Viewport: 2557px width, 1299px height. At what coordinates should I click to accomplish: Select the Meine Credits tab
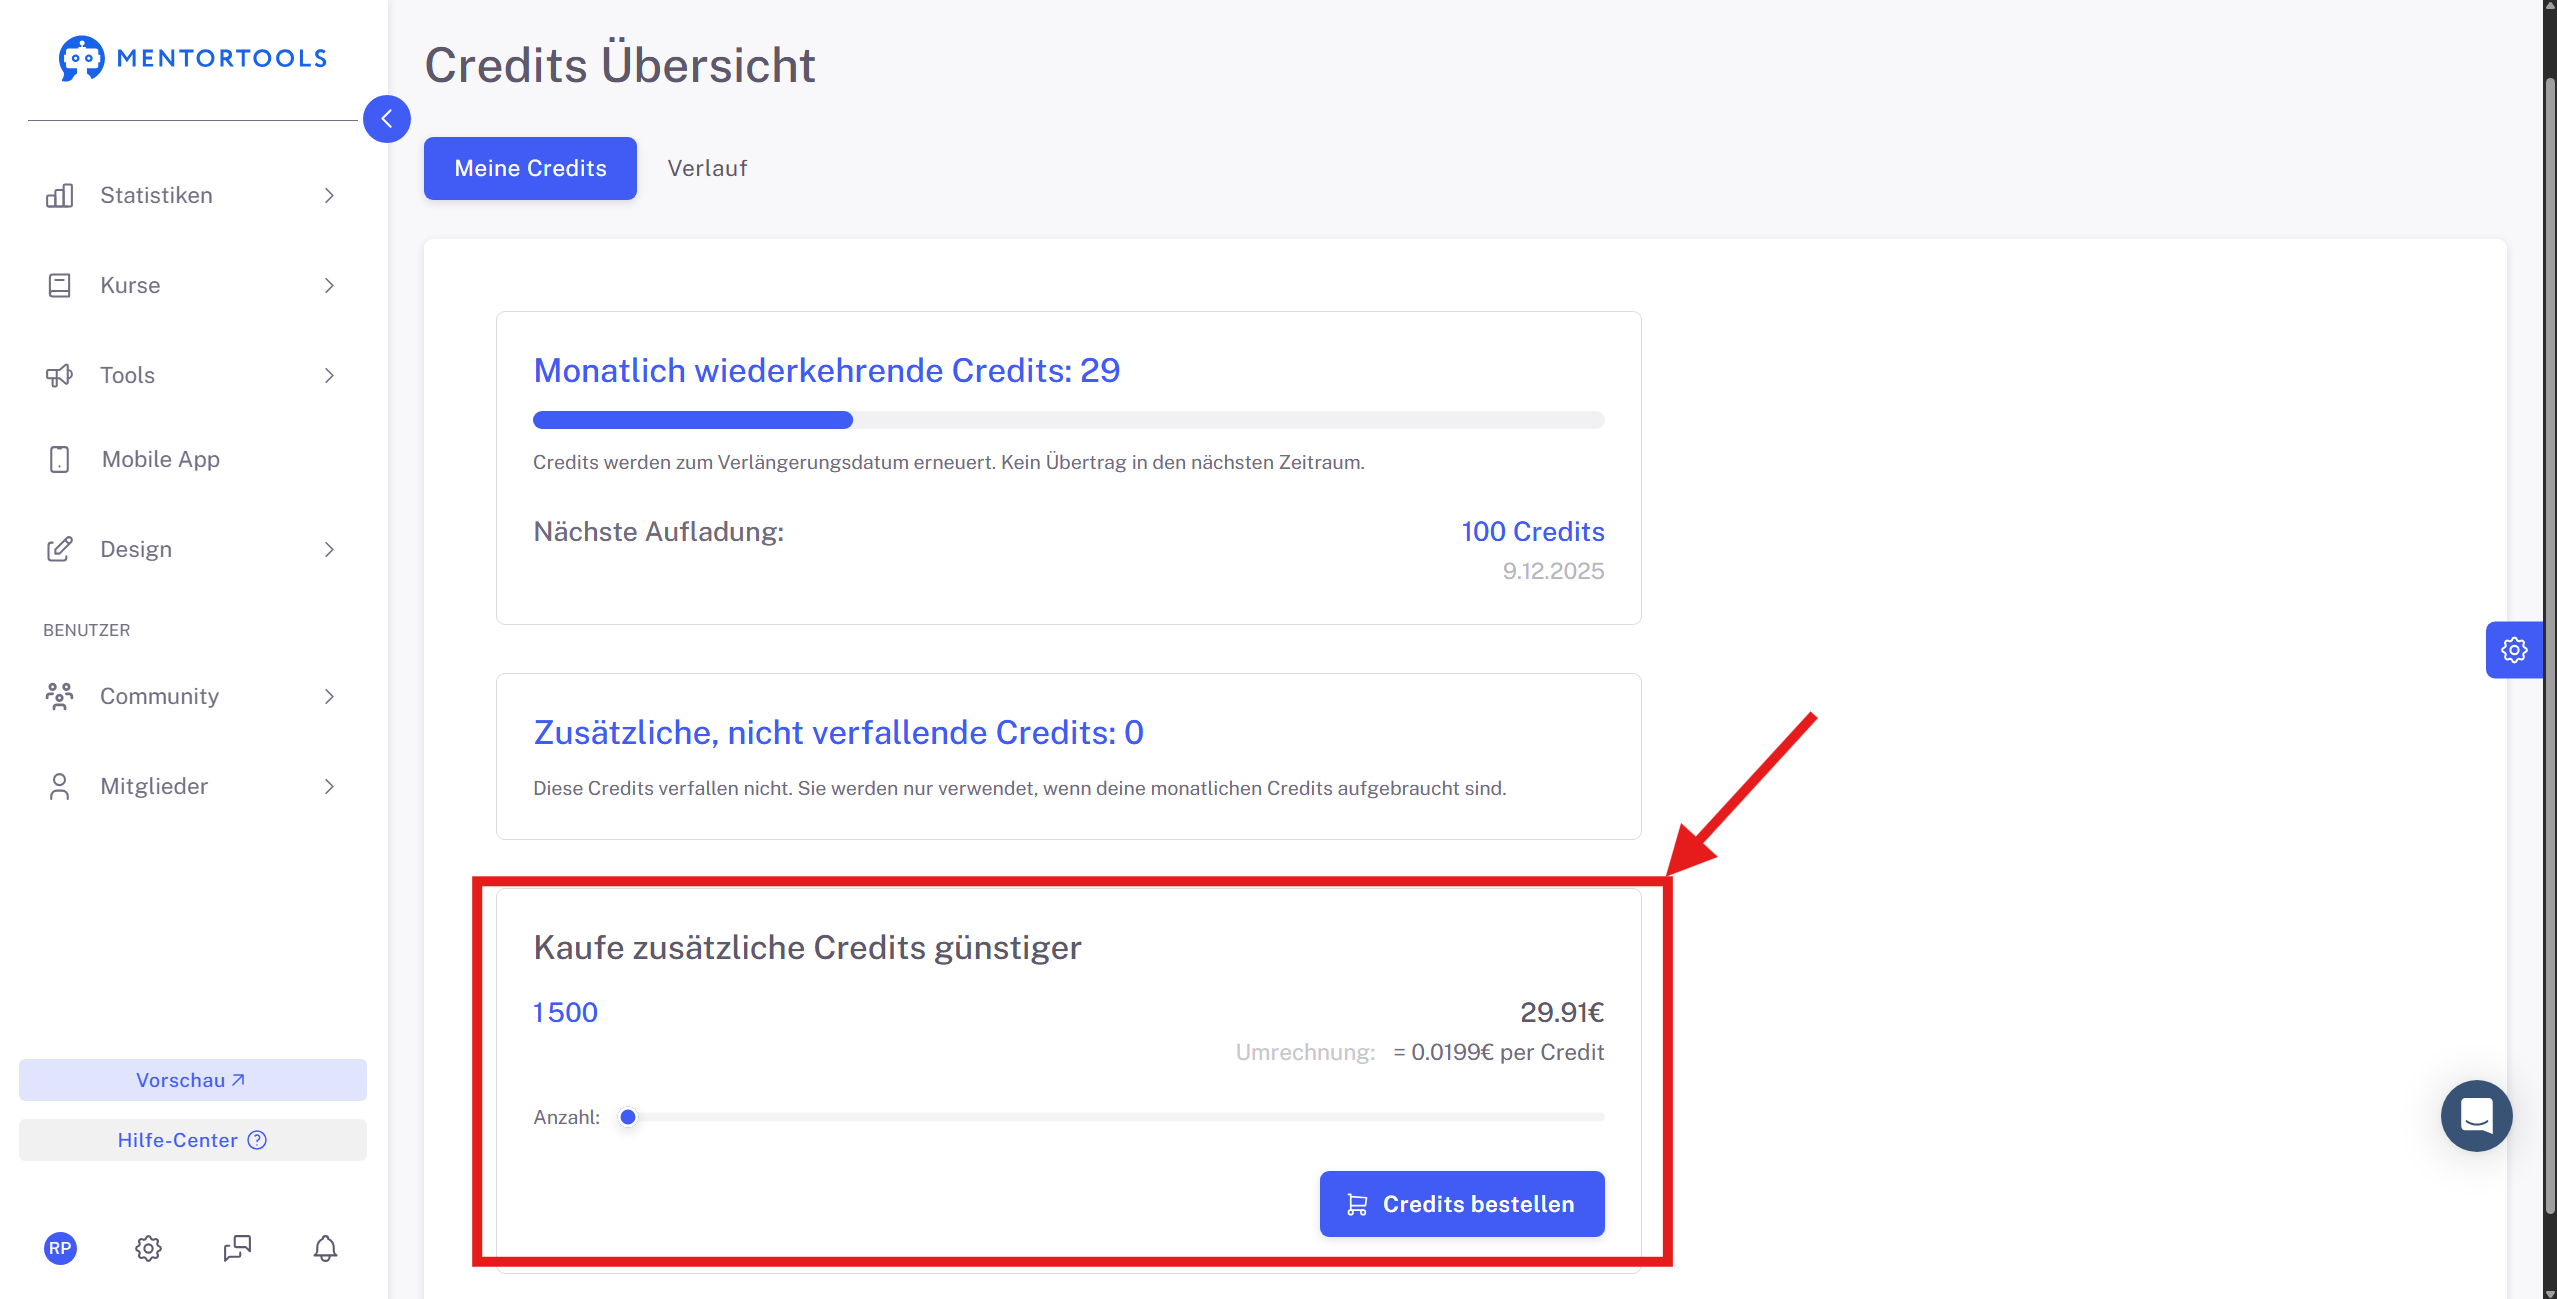click(530, 168)
